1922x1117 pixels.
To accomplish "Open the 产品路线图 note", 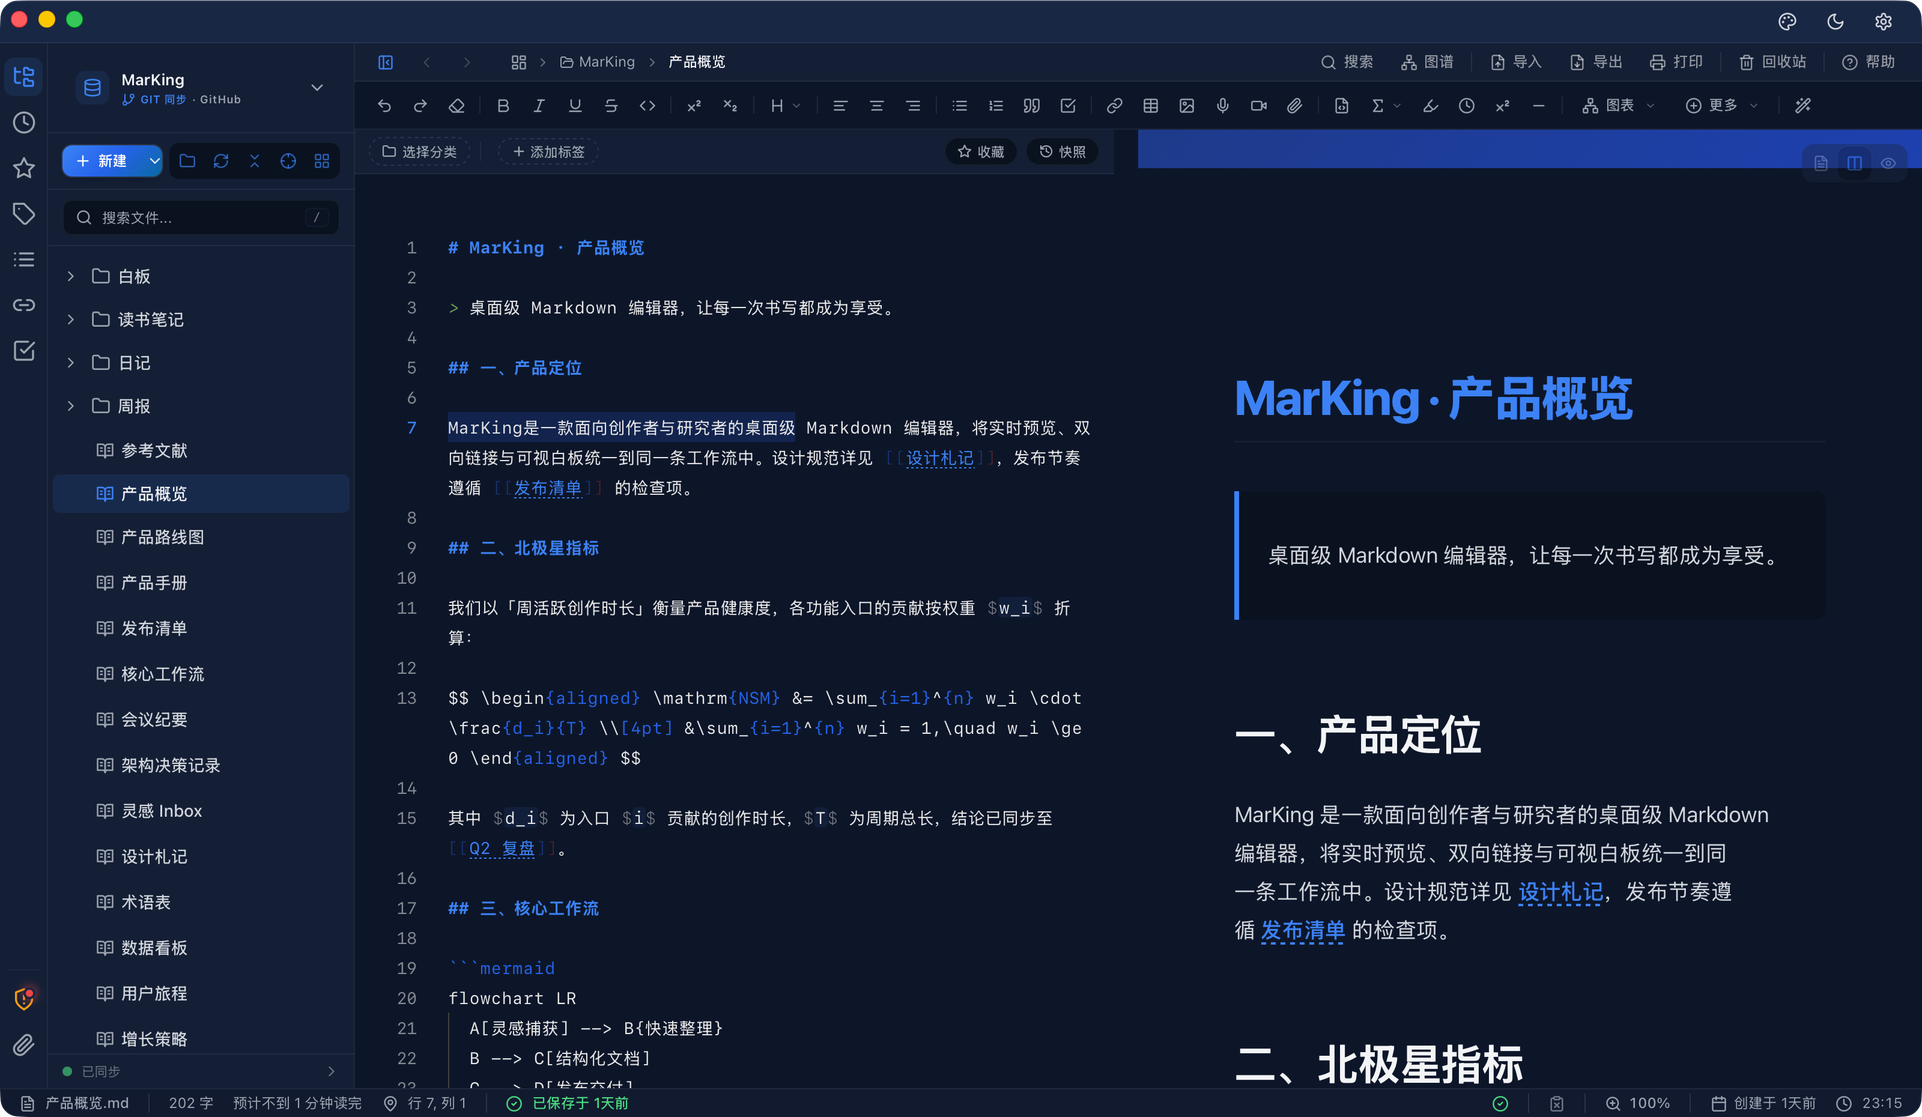I will [x=201, y=537].
